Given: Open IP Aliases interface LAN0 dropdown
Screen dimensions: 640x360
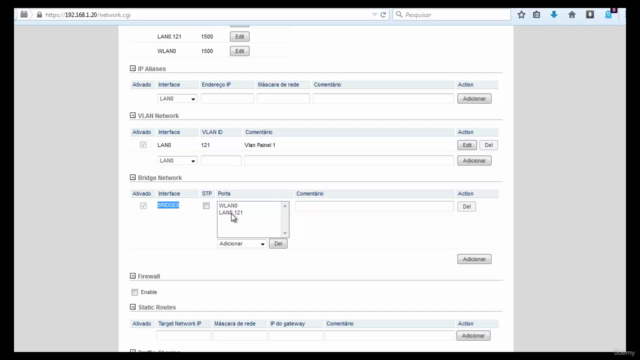Looking at the screenshot, I should (x=177, y=99).
